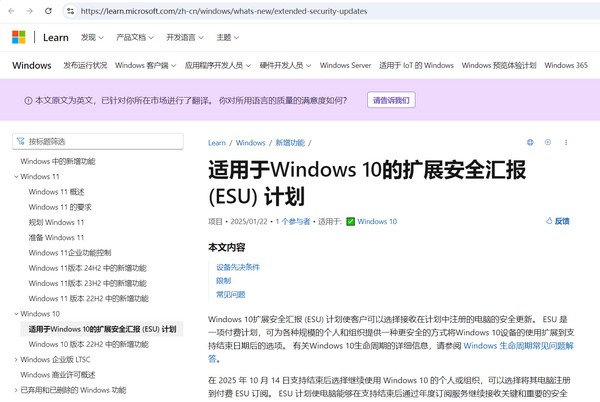
Task: Select Windows 11企业功能控制 in sidebar
Action: [x=70, y=253]
